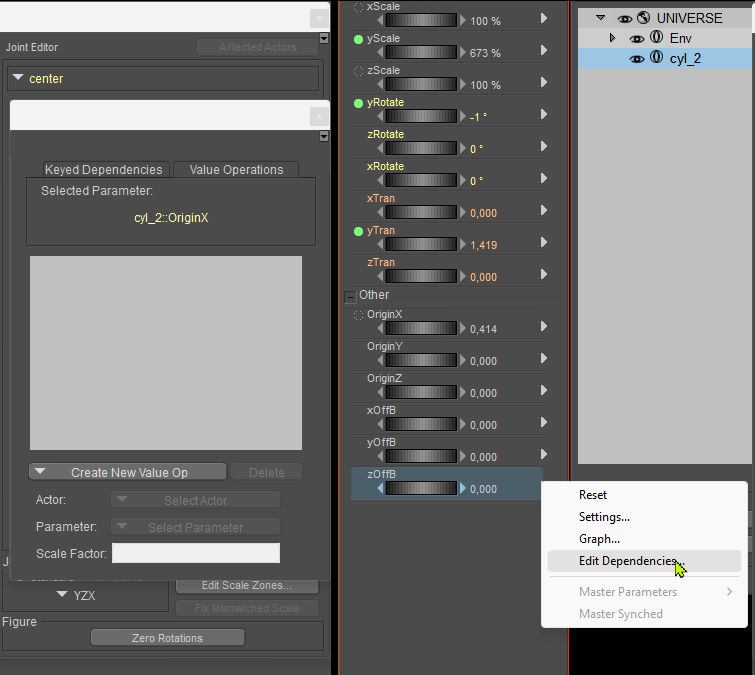Close the dependency editor floating window
755x675 pixels.
tap(319, 116)
